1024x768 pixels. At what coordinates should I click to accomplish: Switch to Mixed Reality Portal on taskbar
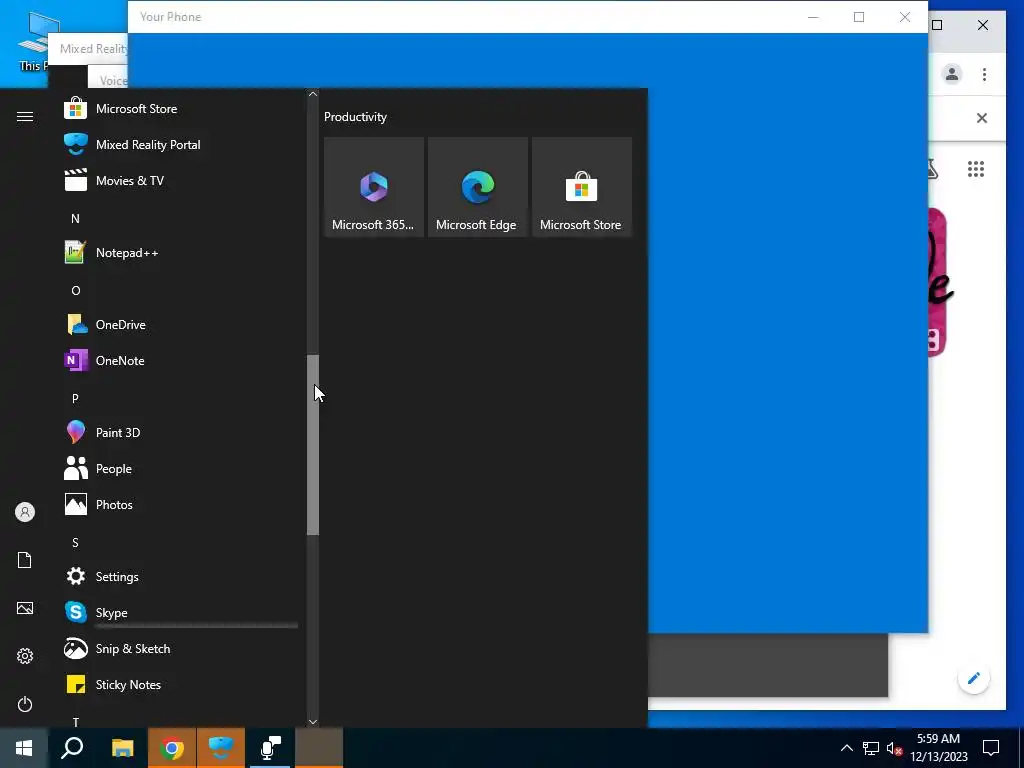click(x=221, y=748)
